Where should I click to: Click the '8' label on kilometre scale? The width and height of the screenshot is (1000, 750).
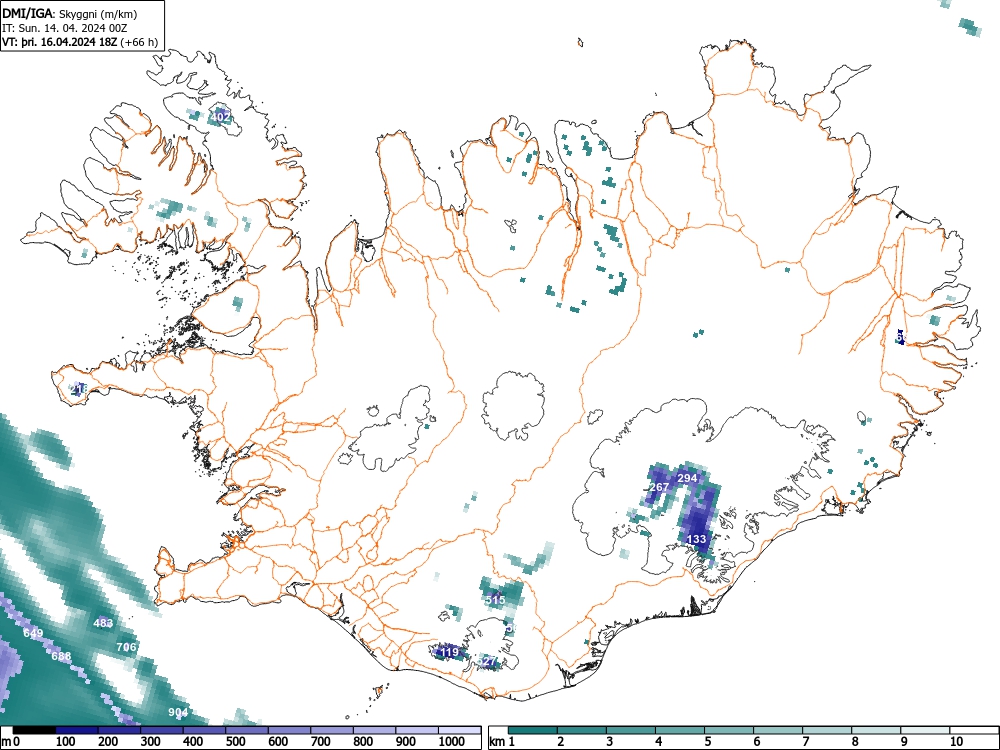(855, 741)
